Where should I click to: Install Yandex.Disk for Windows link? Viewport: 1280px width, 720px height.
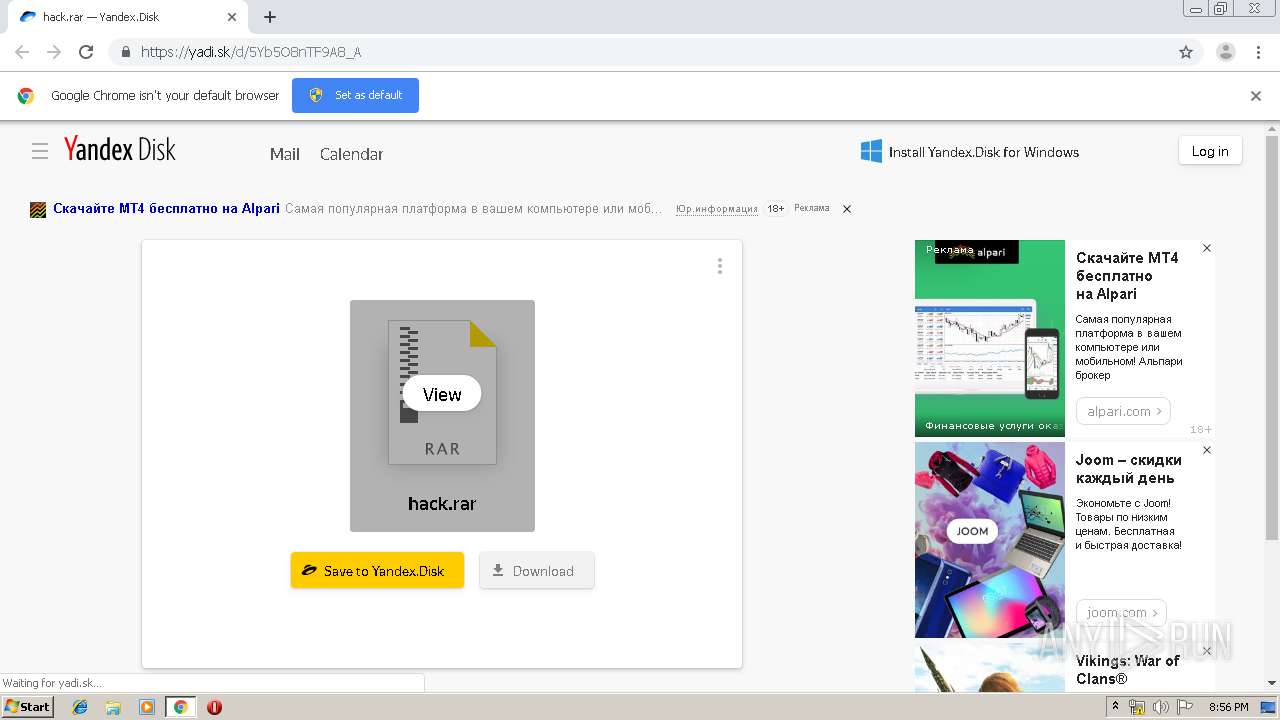point(970,152)
